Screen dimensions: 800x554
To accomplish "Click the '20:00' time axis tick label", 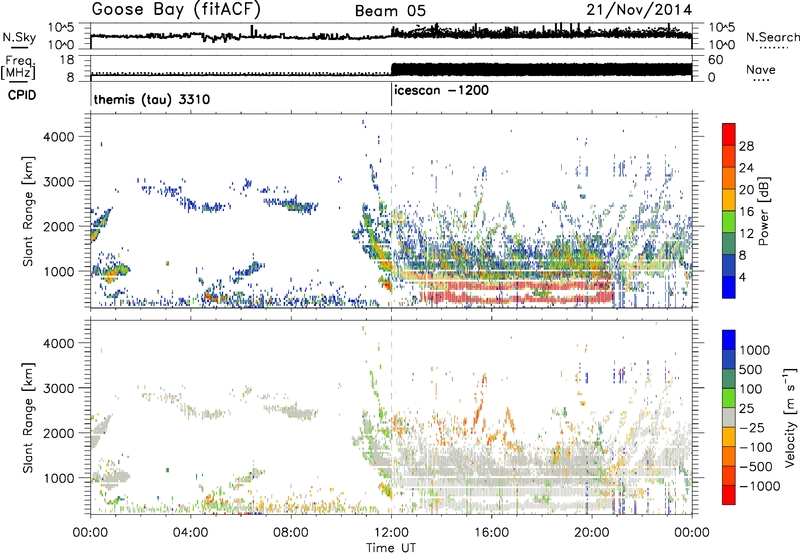I will pyautogui.click(x=592, y=533).
